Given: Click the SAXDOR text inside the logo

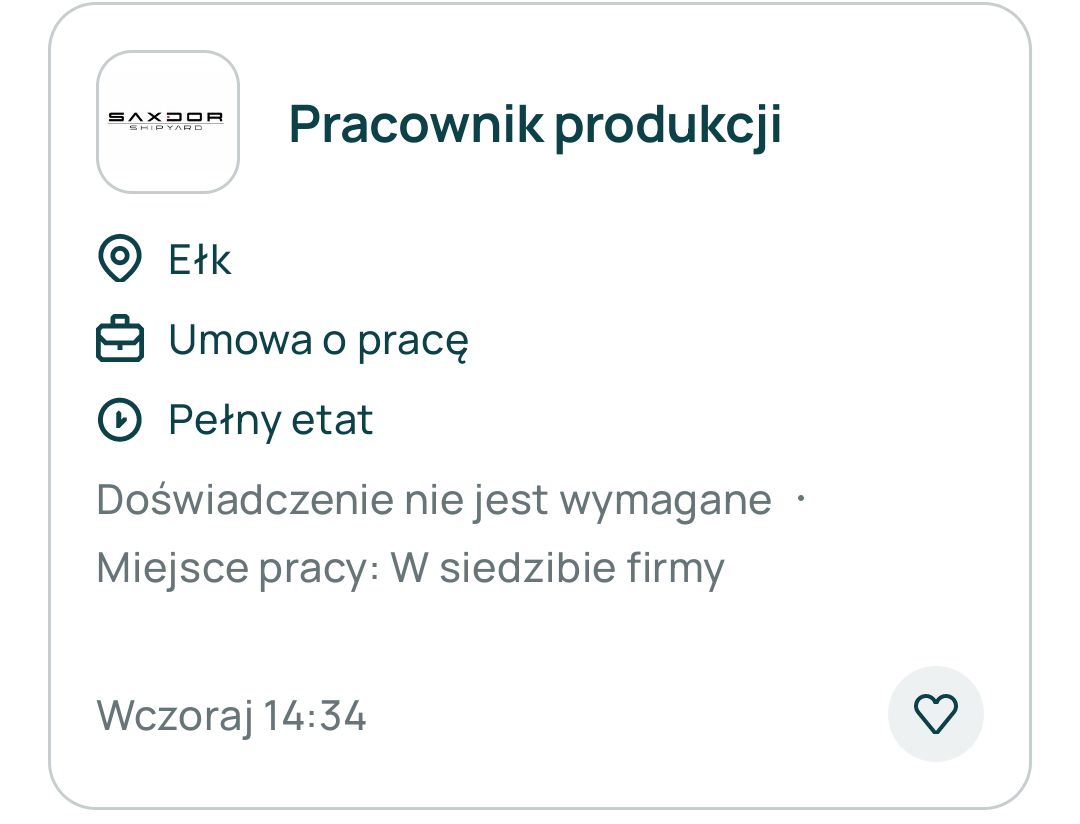Looking at the screenshot, I should pyautogui.click(x=167, y=116).
